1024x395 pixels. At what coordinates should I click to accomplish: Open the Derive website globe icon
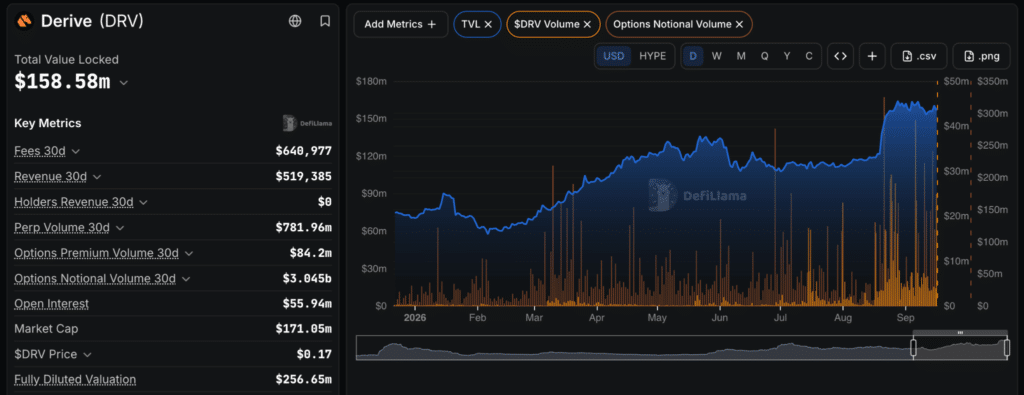point(295,21)
